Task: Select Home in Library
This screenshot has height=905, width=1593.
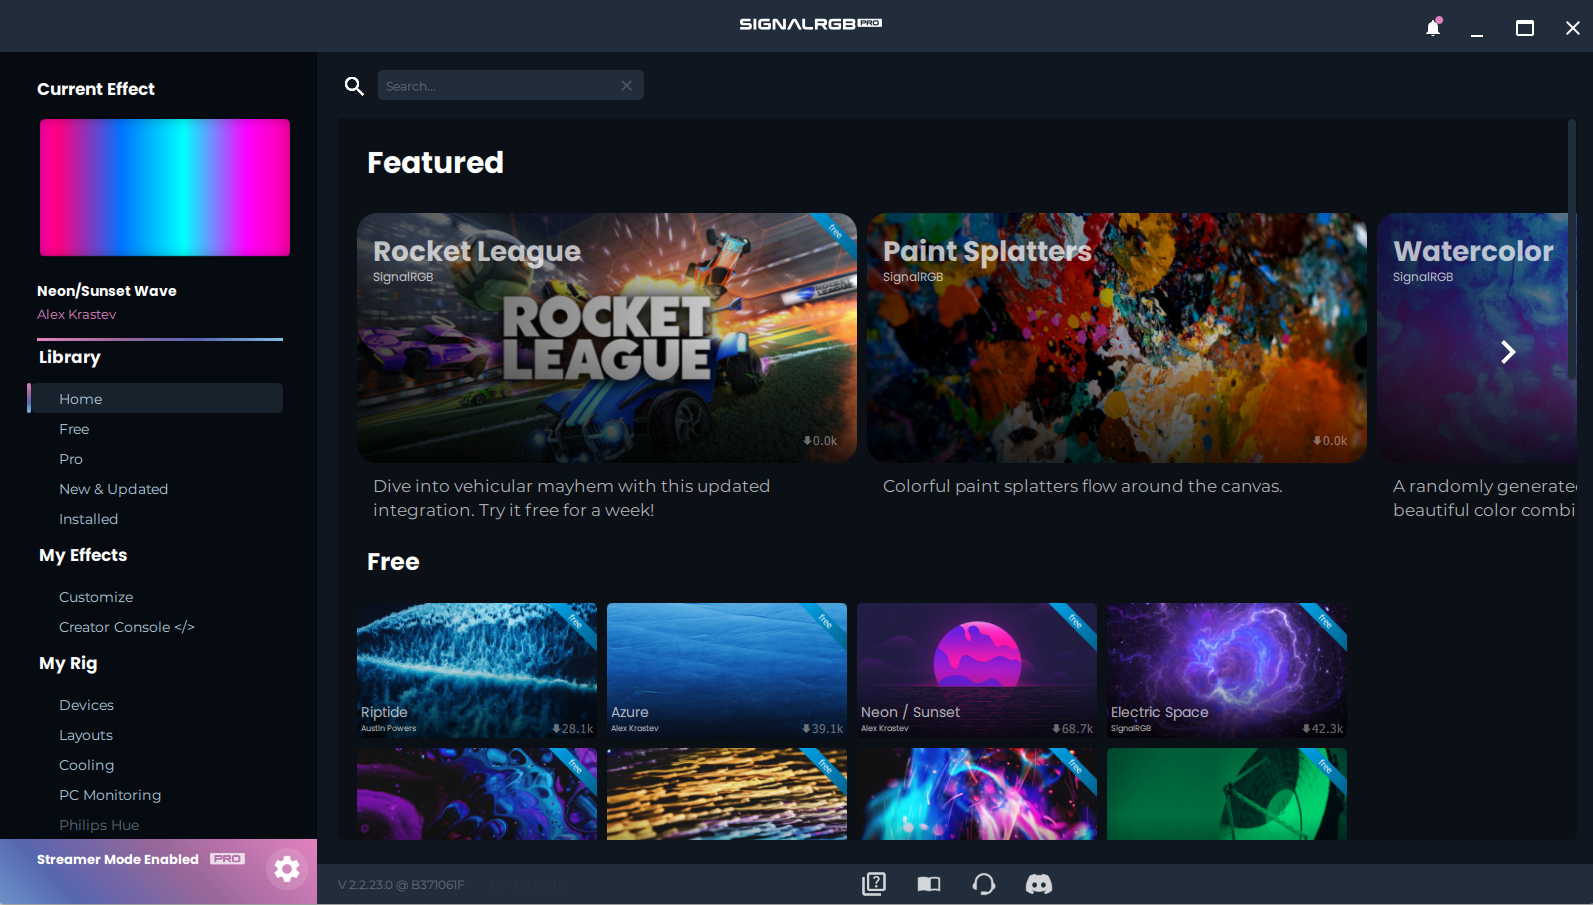Action: coord(81,399)
